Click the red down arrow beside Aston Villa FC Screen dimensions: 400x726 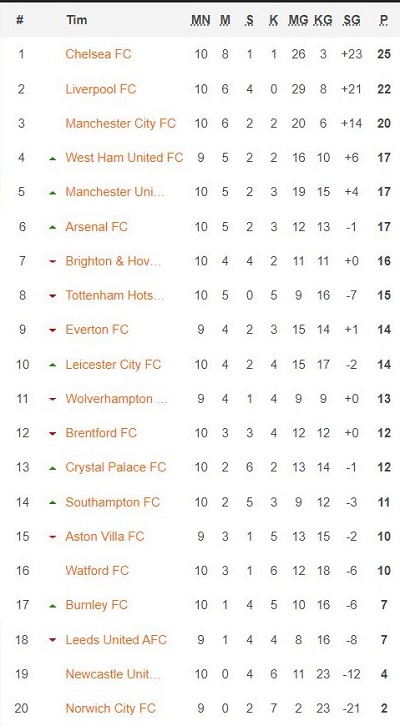(52, 537)
